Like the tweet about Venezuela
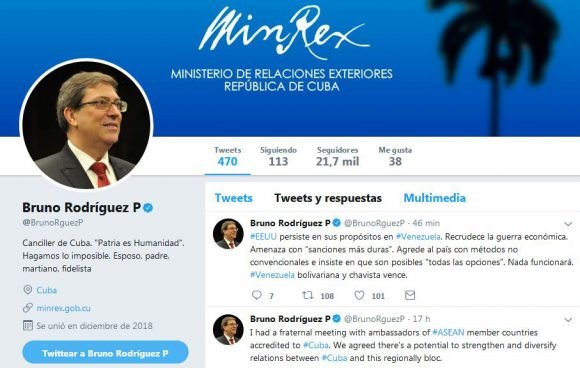 [x=359, y=295]
